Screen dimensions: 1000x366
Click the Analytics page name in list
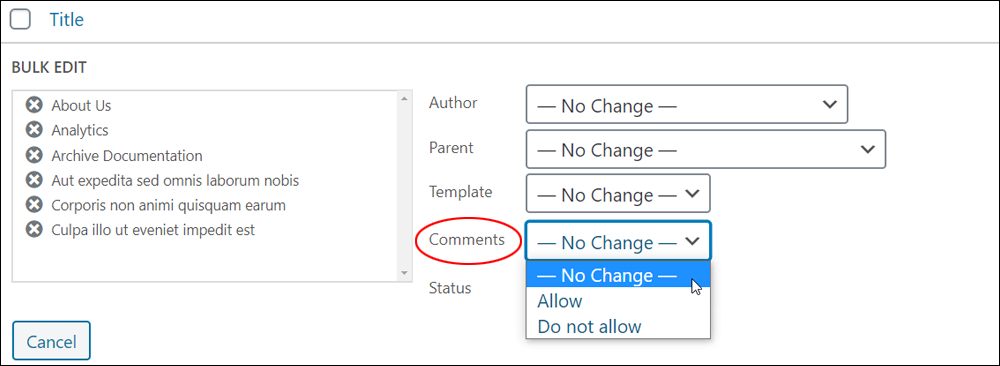(80, 130)
